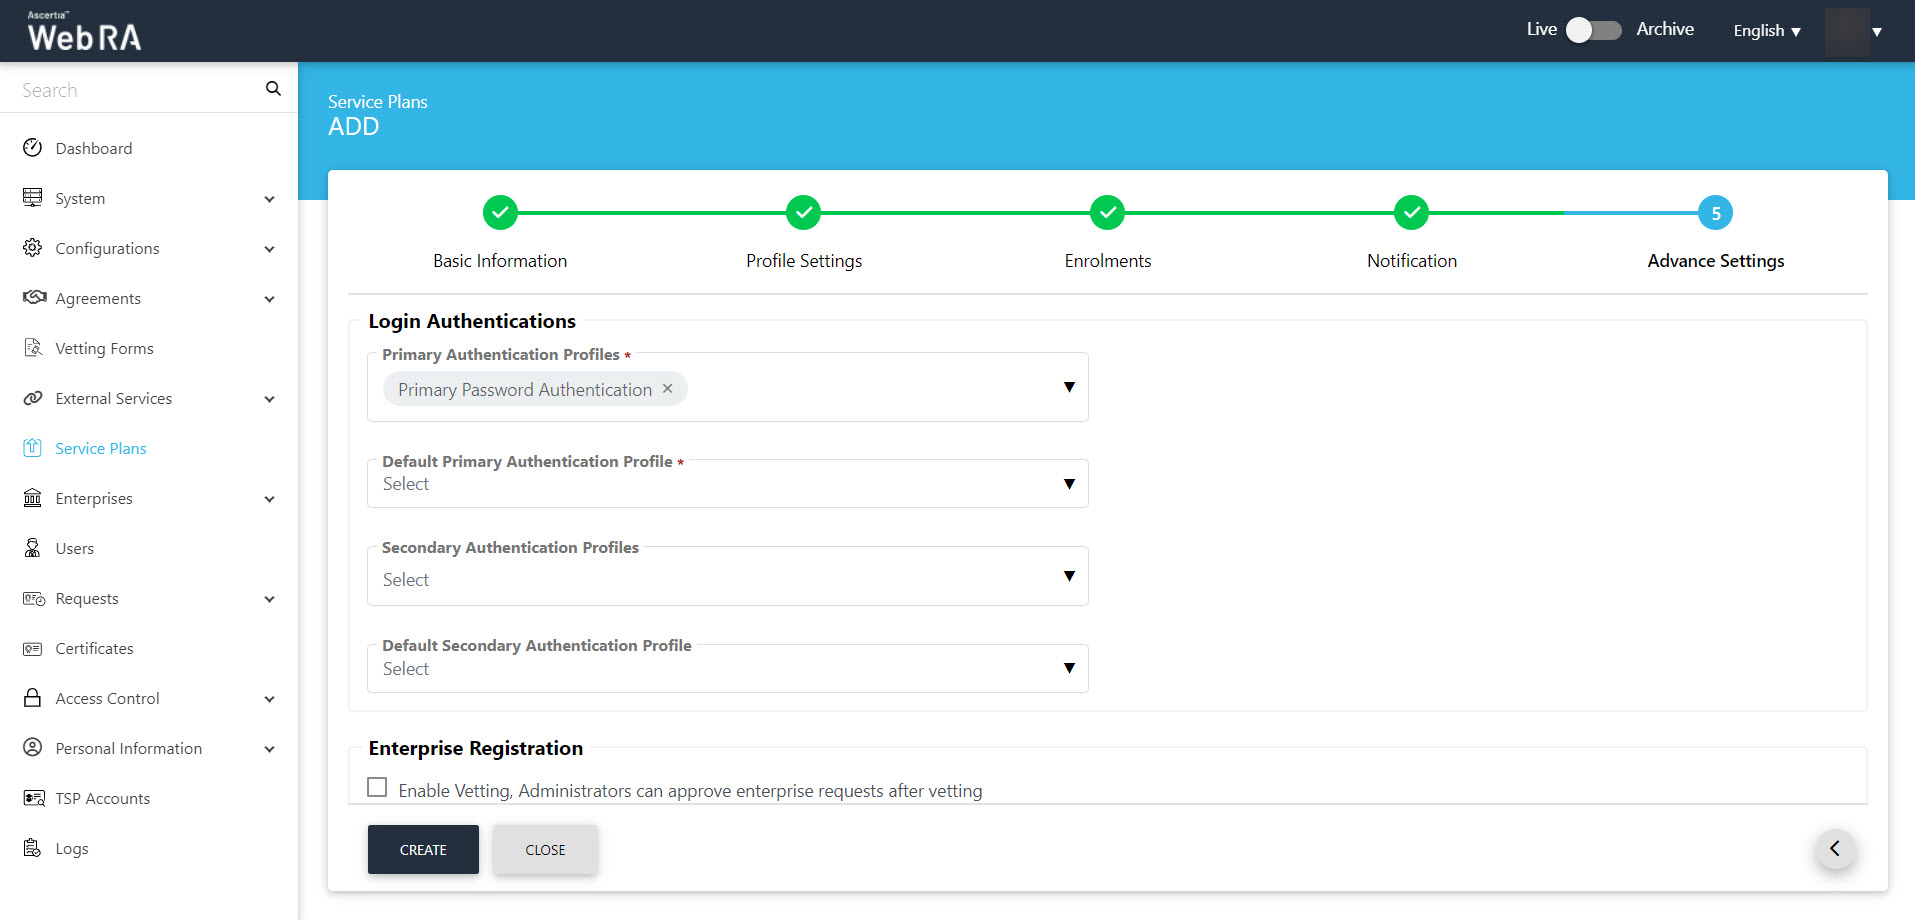Screen dimensions: 1915x920
Task: Go to completed Basic Information step
Action: (500, 213)
